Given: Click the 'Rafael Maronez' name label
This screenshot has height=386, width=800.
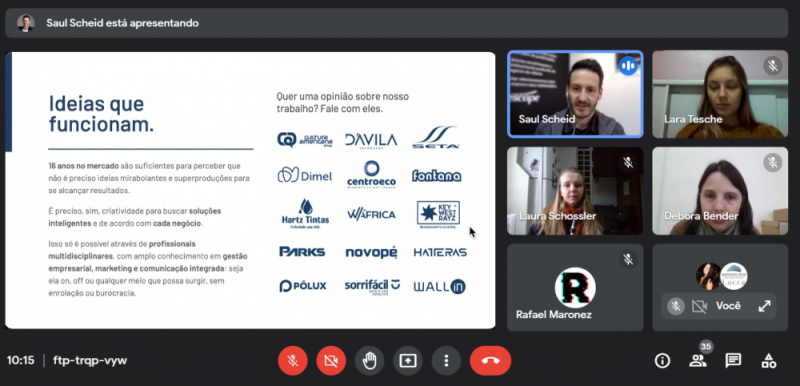Looking at the screenshot, I should pos(554,315).
